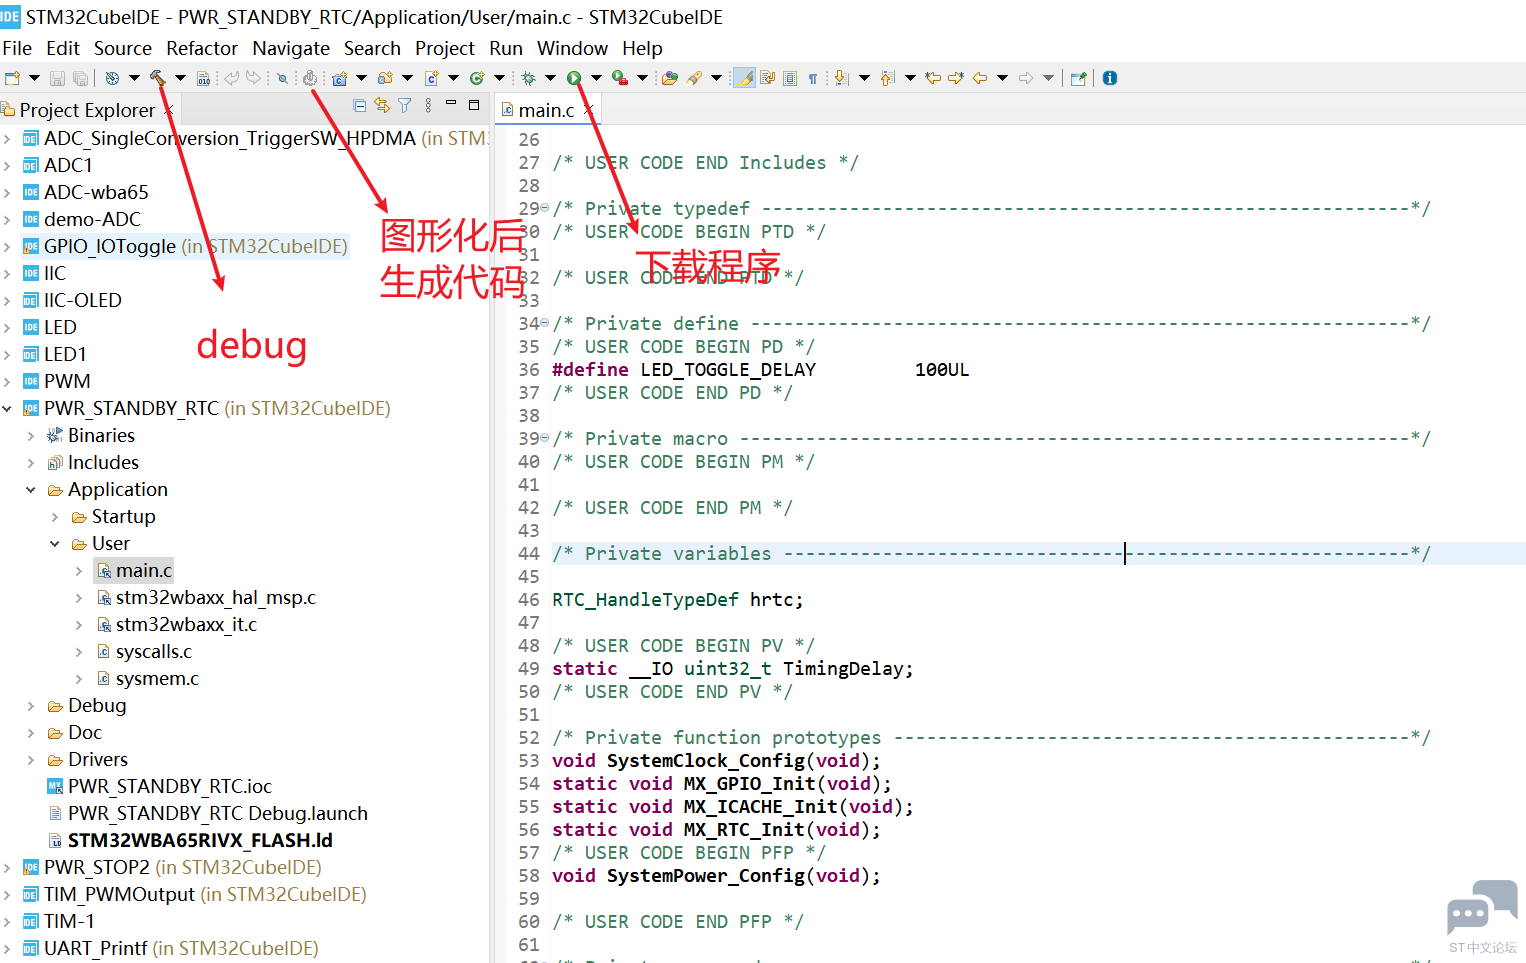Start debugging with the bug icon
Image resolution: width=1526 pixels, height=963 pixels.
(x=528, y=78)
